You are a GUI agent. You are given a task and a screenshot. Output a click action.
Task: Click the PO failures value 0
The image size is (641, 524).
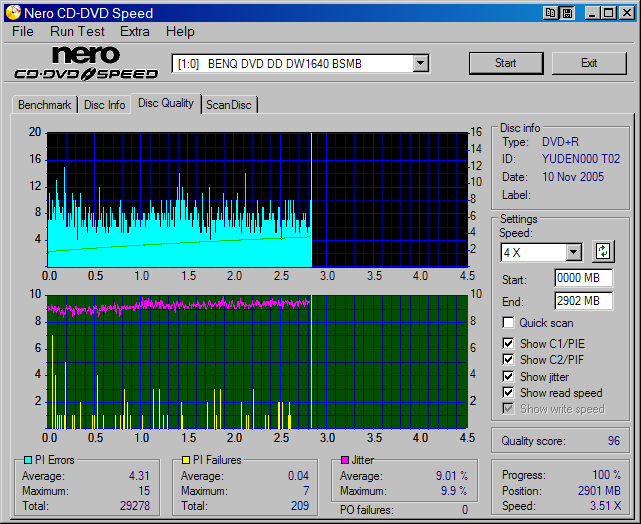(x=465, y=510)
